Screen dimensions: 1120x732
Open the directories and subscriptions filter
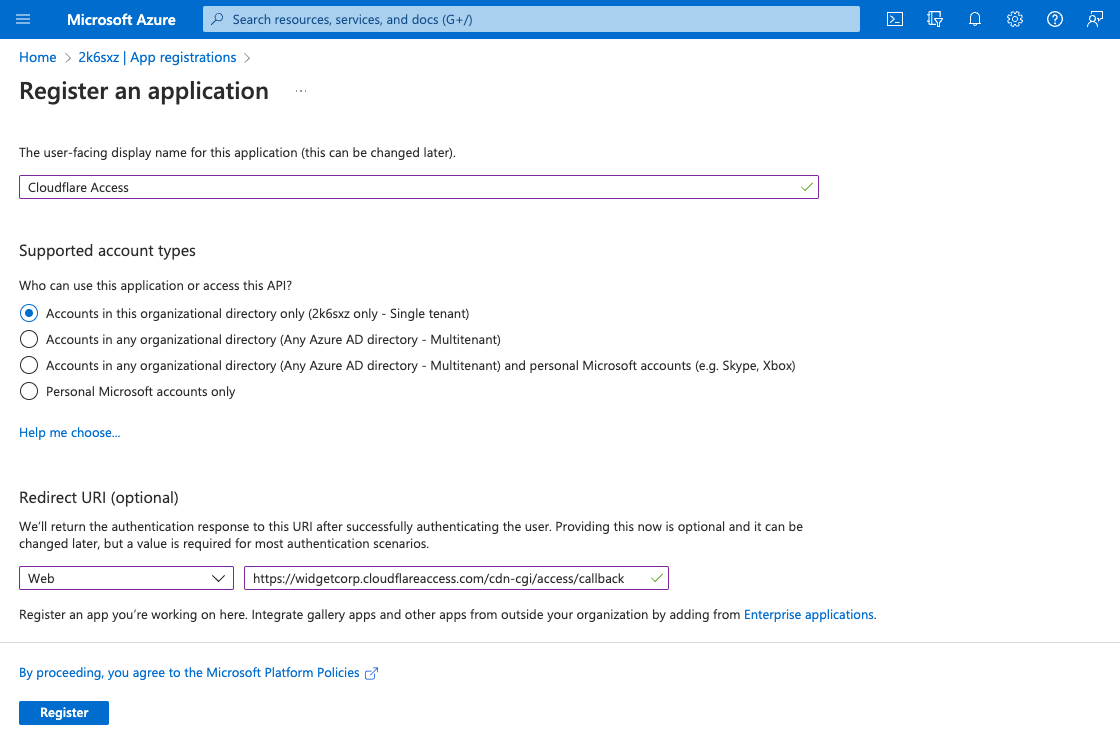[934, 19]
